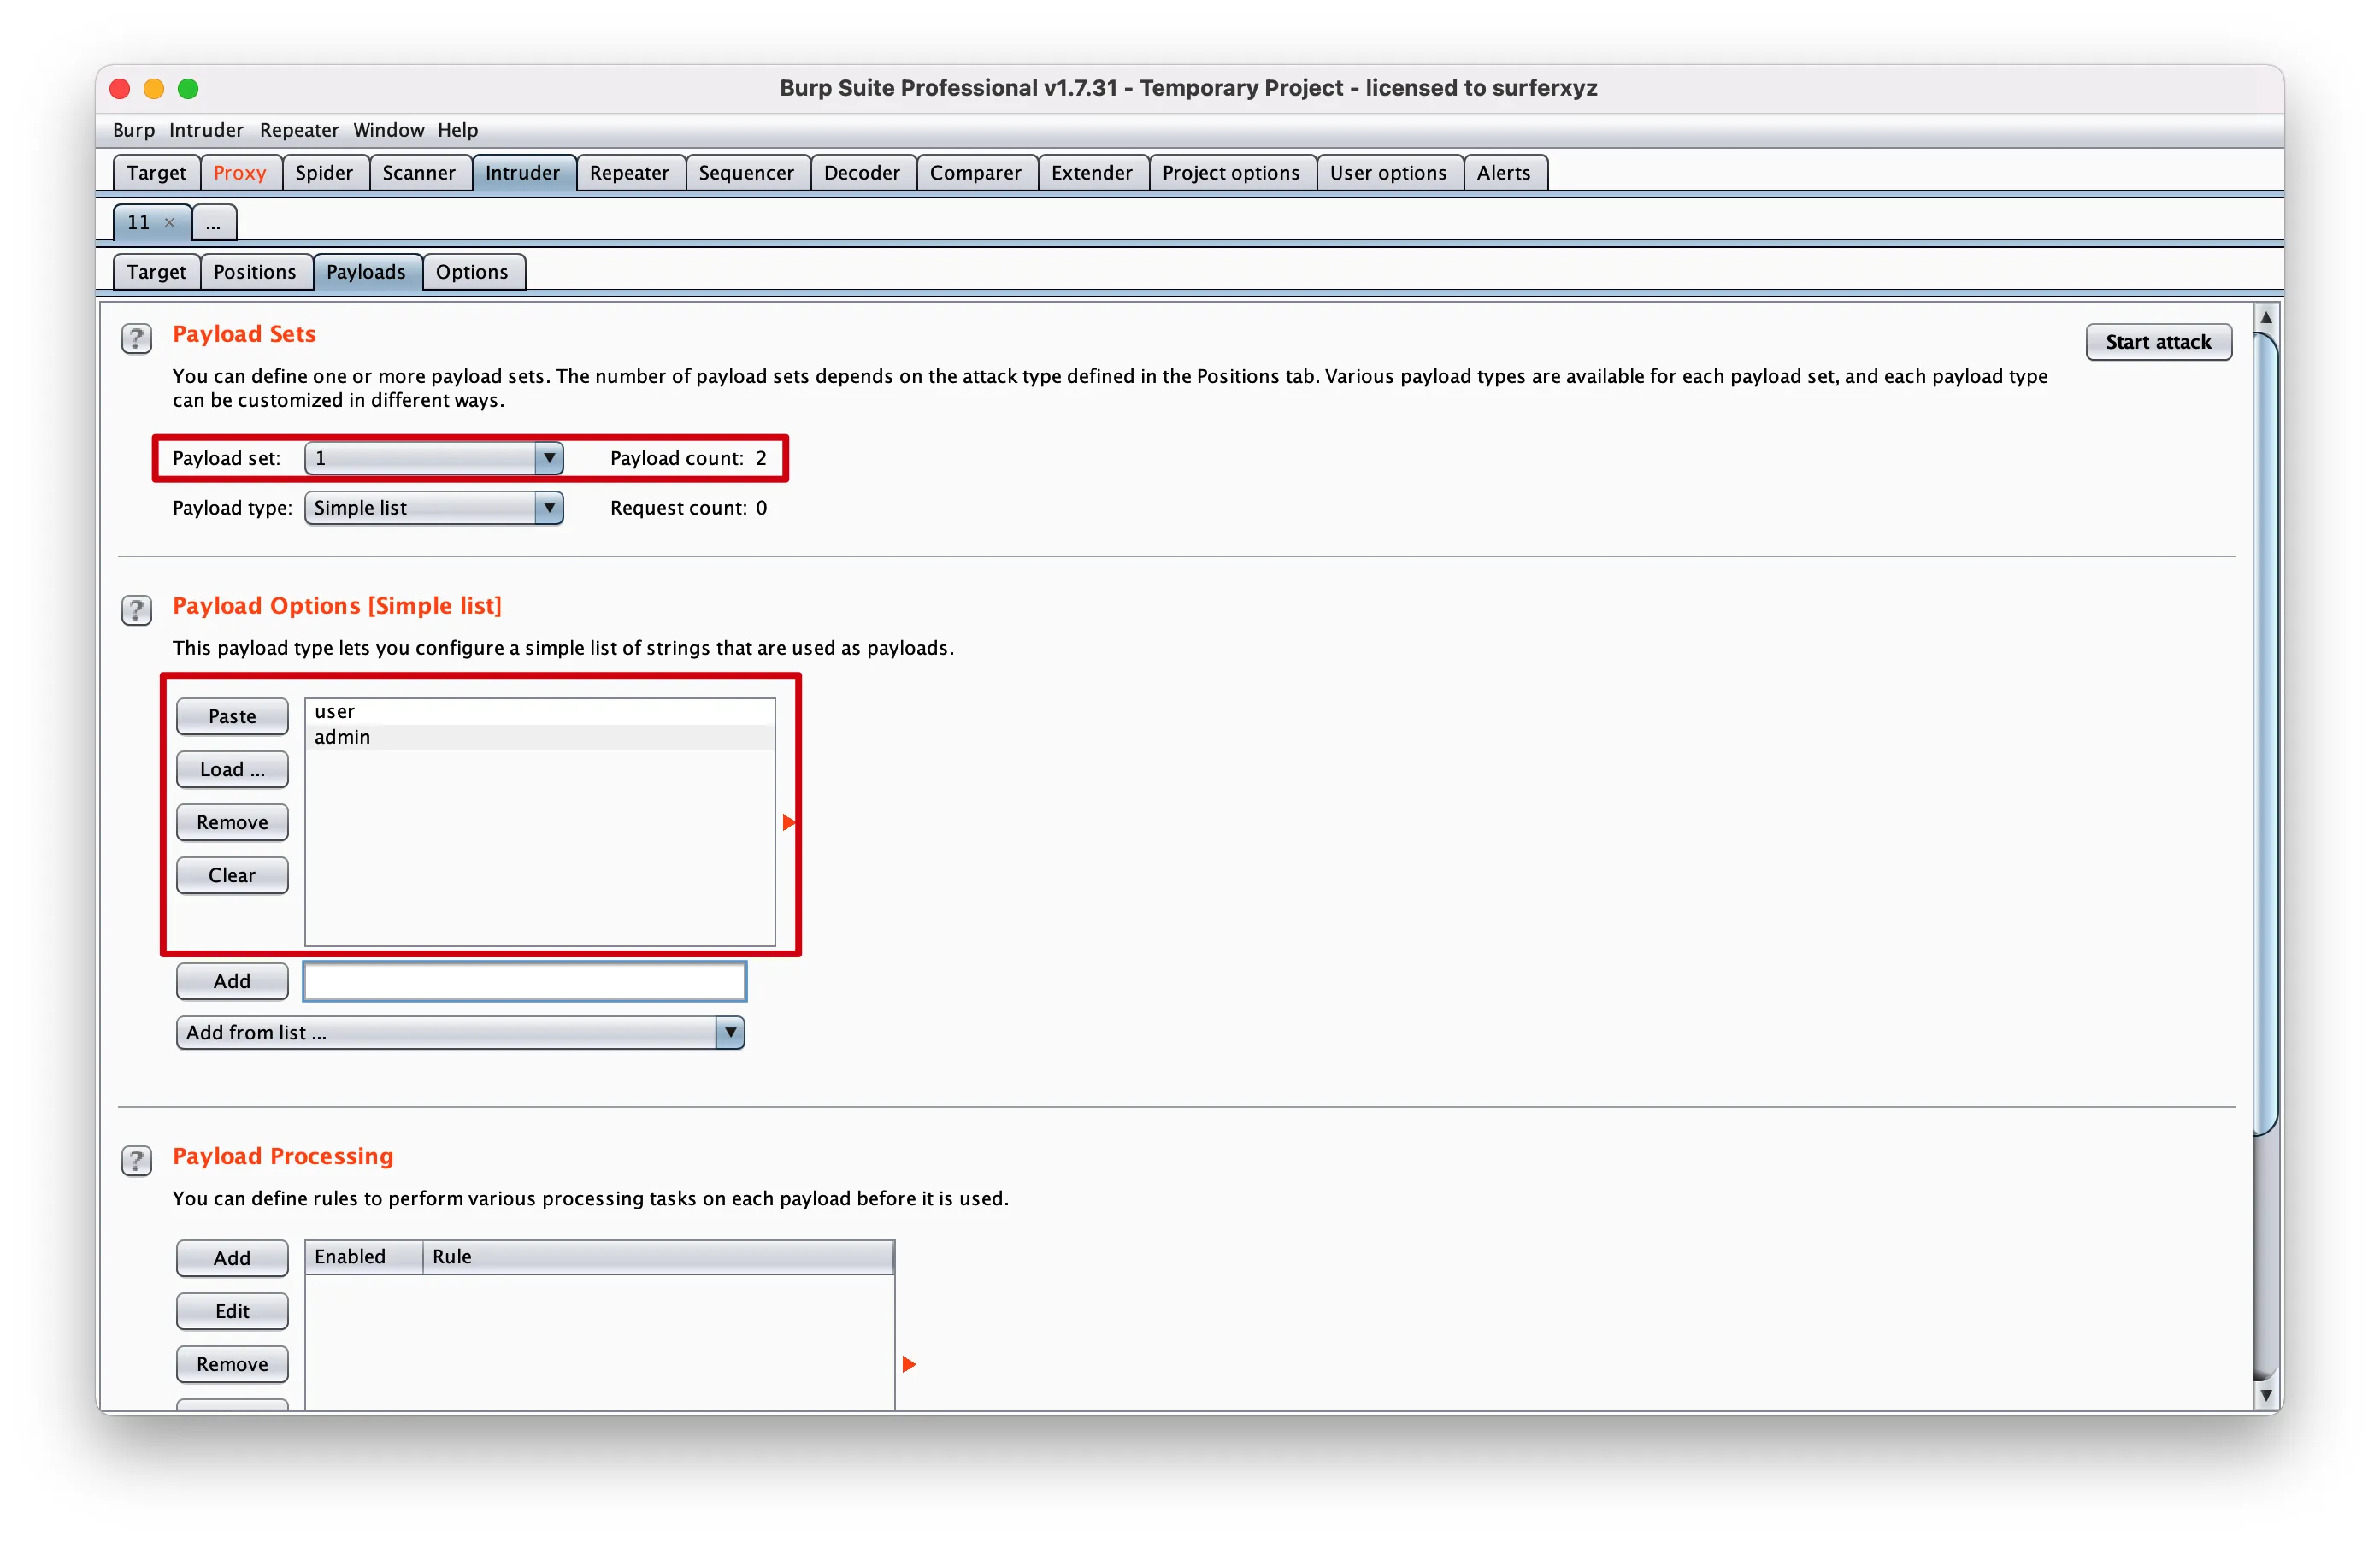Click the Rule column header

(658, 1257)
